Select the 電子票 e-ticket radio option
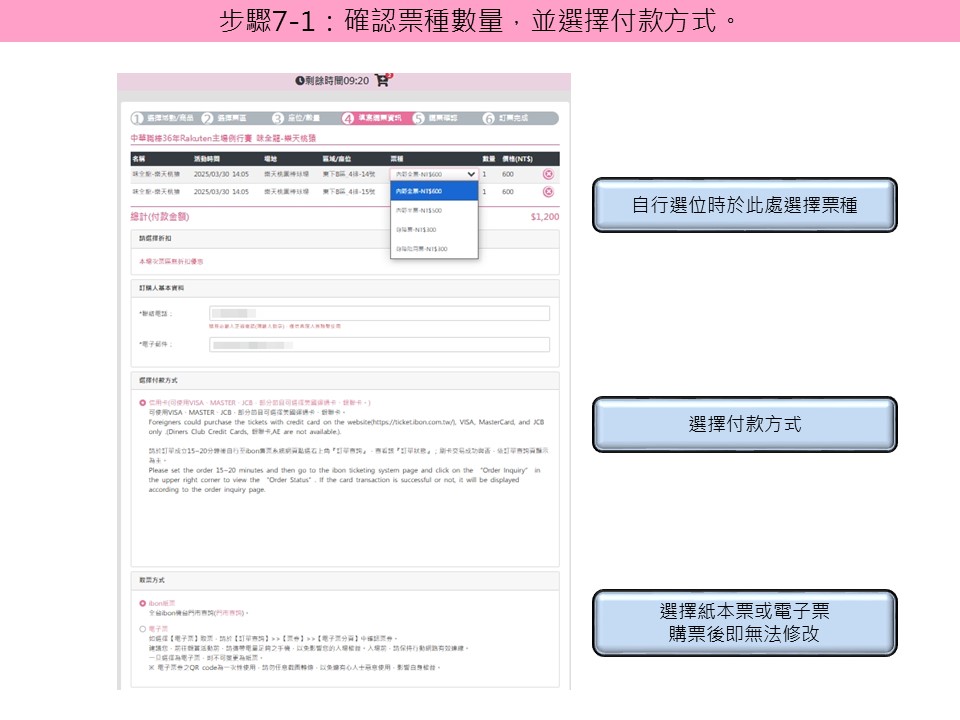960x720 pixels. (x=143, y=628)
